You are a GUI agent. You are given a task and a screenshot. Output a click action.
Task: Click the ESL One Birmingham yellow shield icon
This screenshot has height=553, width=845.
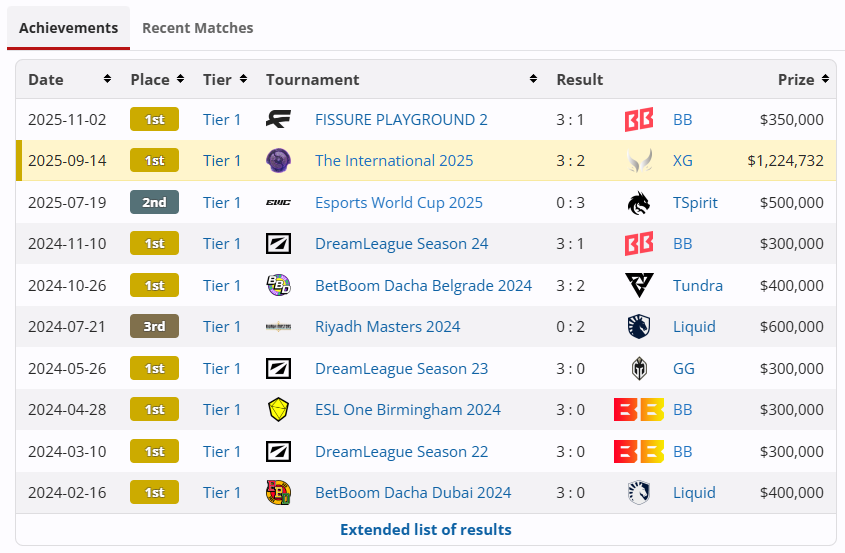(x=278, y=410)
